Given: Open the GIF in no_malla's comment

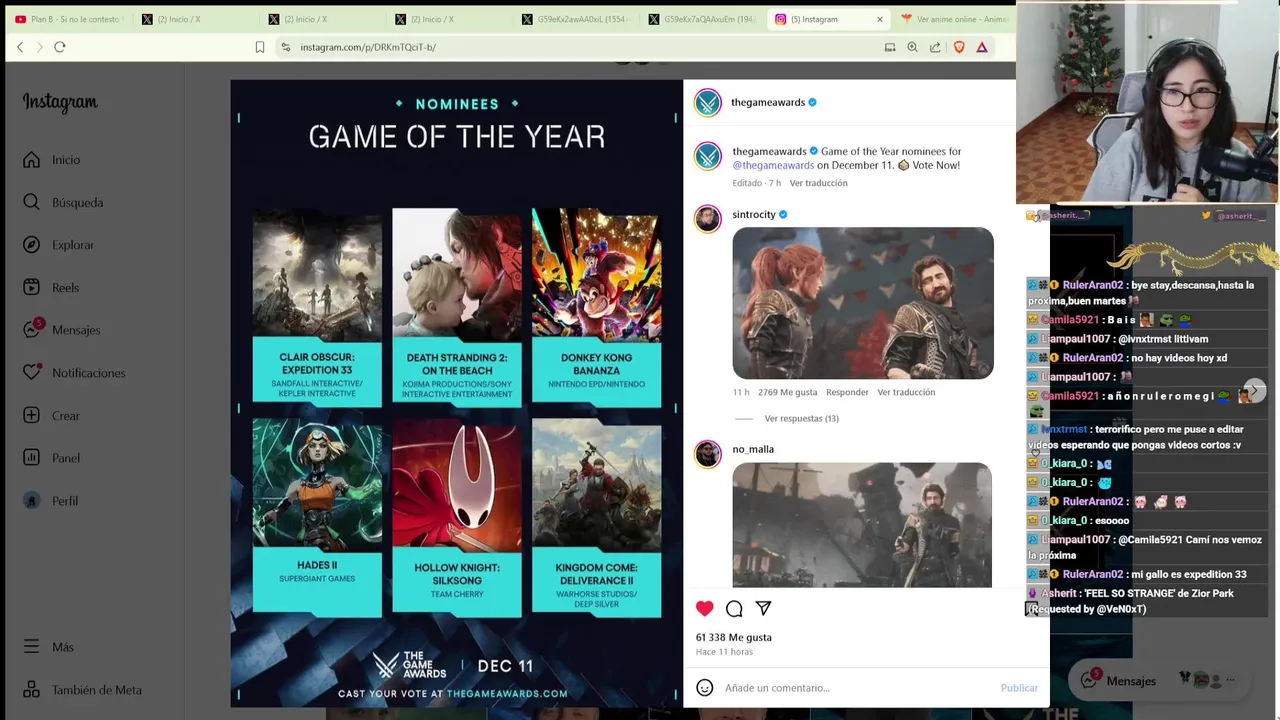Looking at the screenshot, I should [862, 525].
